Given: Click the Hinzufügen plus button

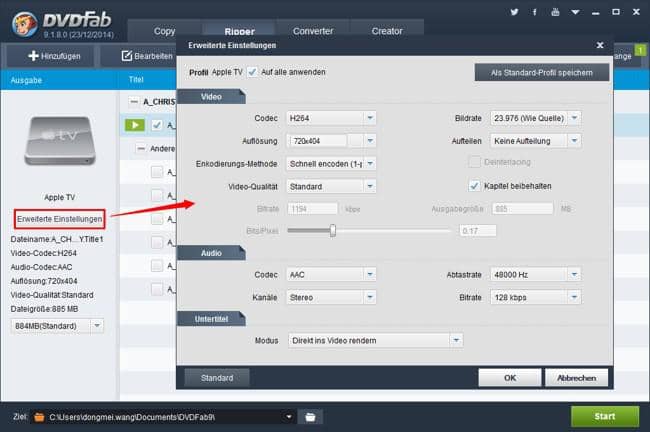Looking at the screenshot, I should coord(54,56).
